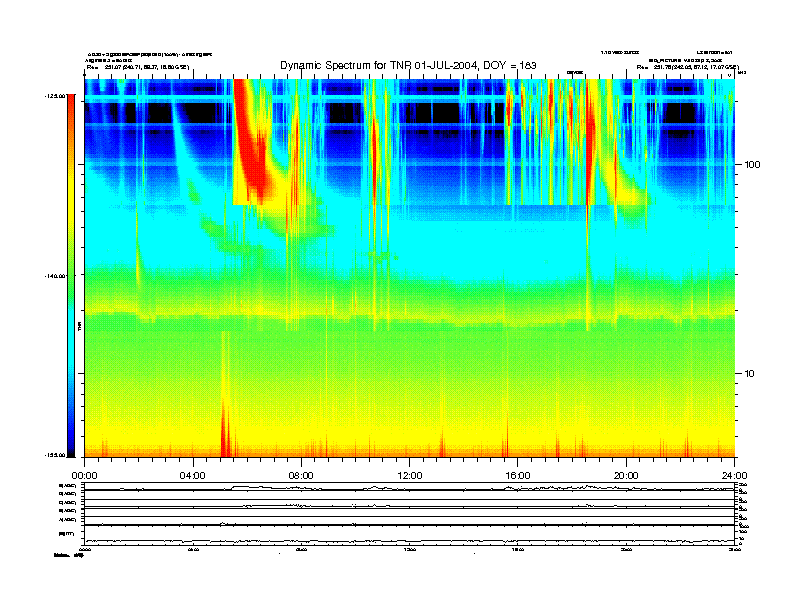Click the "Dynamic Spectrum for TNR 01-JUL-2004" title

408,65
